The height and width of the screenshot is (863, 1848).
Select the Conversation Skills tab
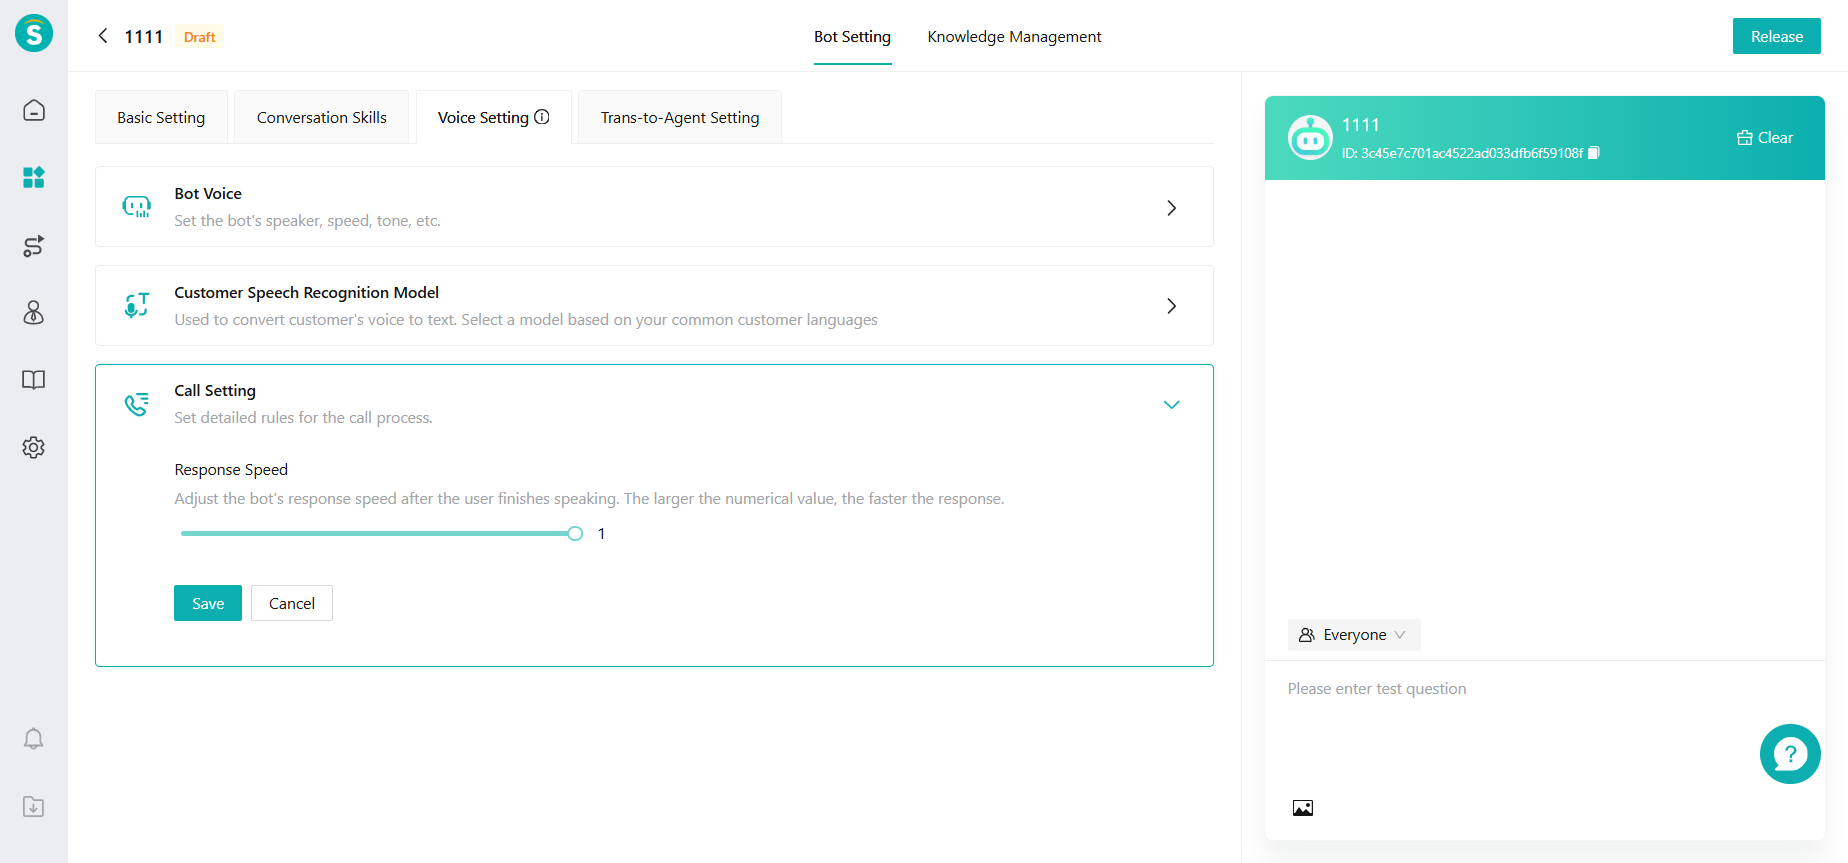(321, 118)
